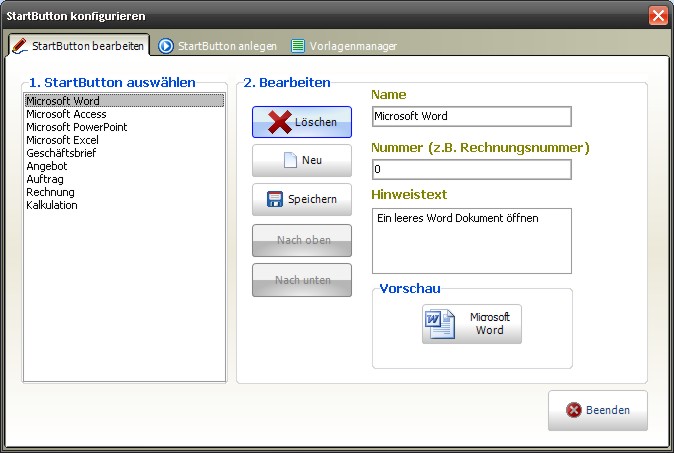The width and height of the screenshot is (674, 453).
Task: Click the Nach unten button
Action: [x=302, y=280]
